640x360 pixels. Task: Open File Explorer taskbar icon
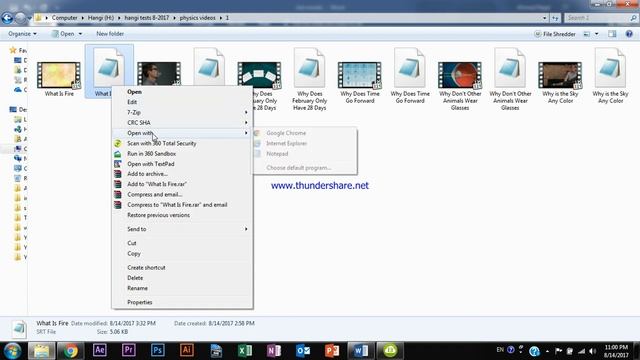(x=41, y=350)
